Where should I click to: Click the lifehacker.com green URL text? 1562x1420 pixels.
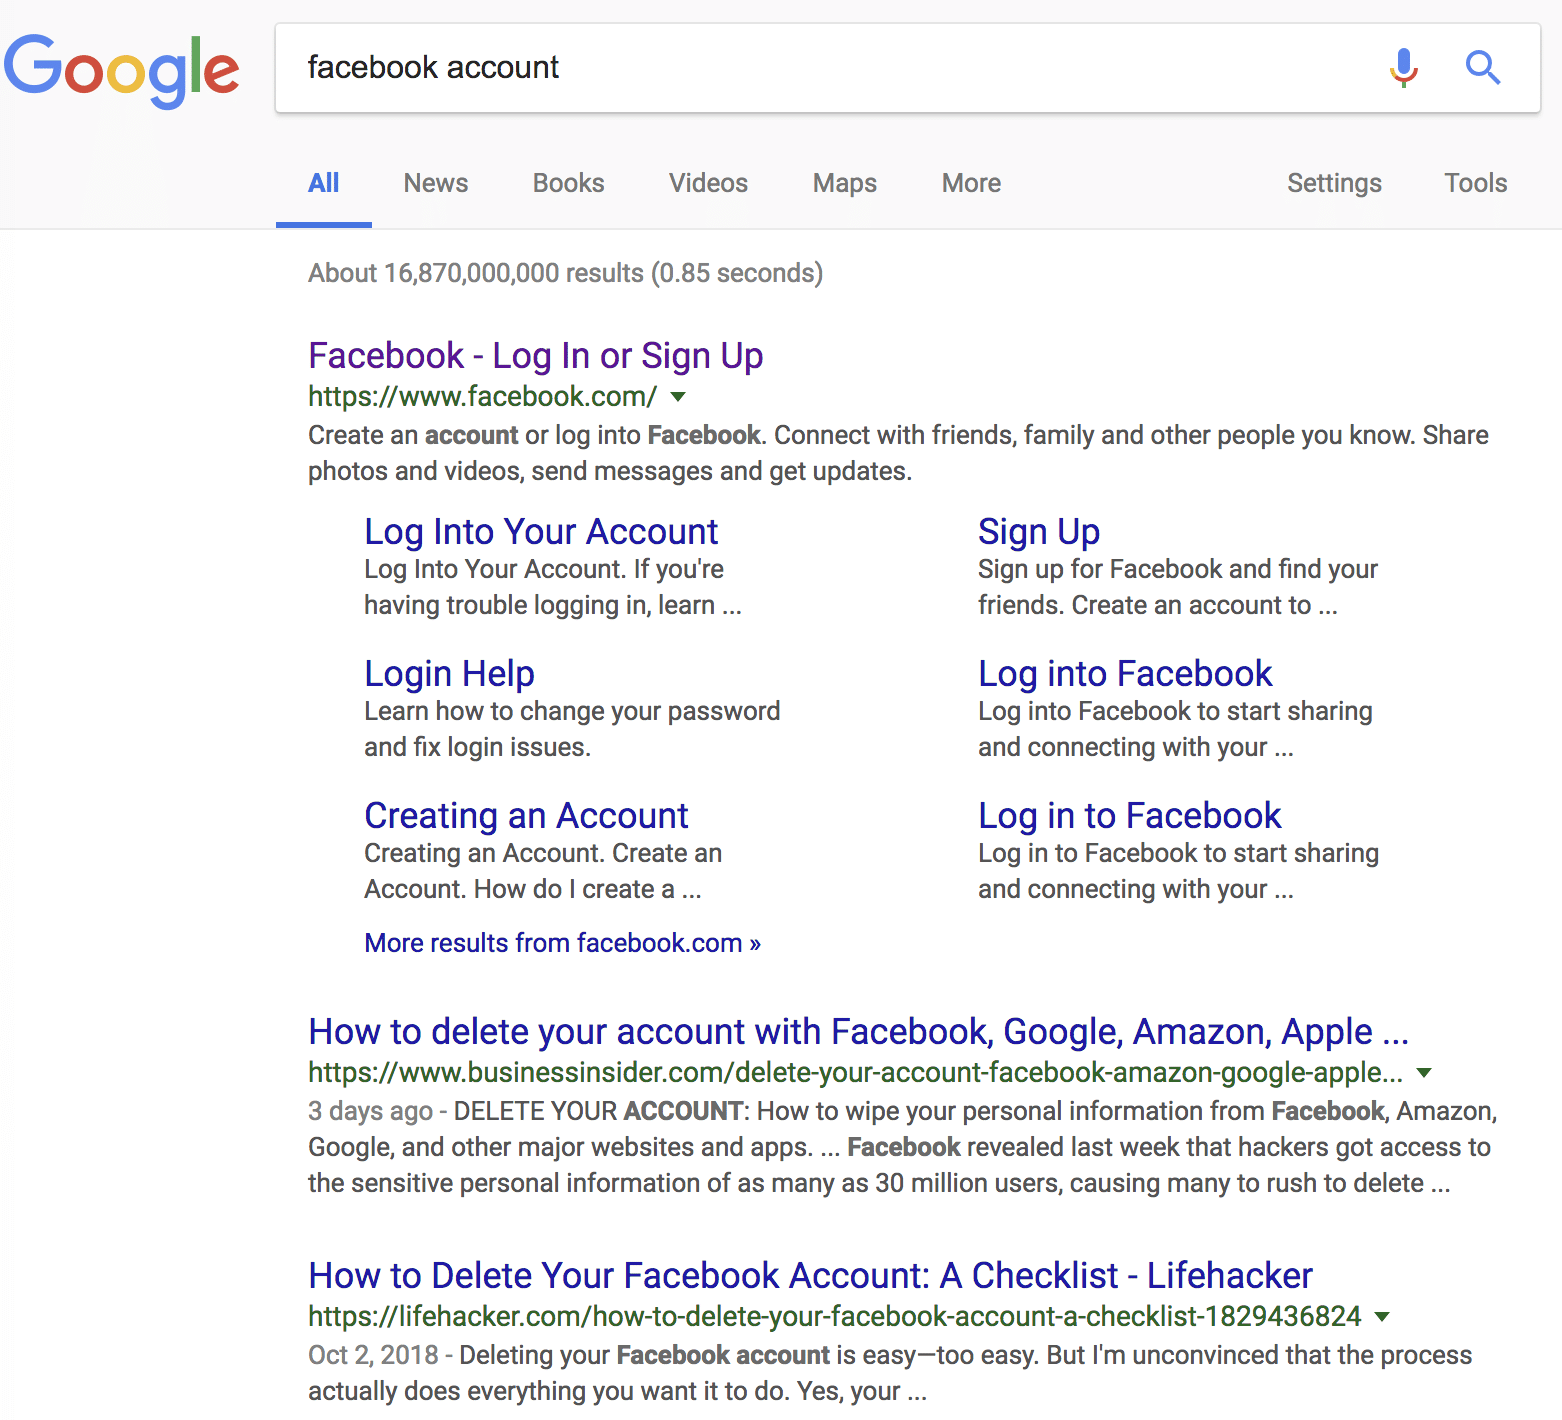pyautogui.click(x=834, y=1317)
